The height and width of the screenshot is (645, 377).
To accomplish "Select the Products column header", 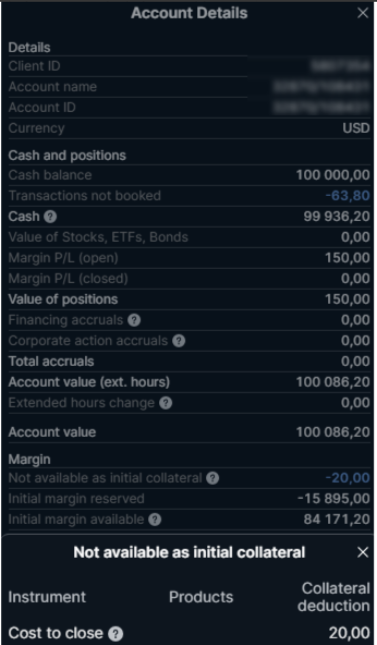I will tap(201, 597).
